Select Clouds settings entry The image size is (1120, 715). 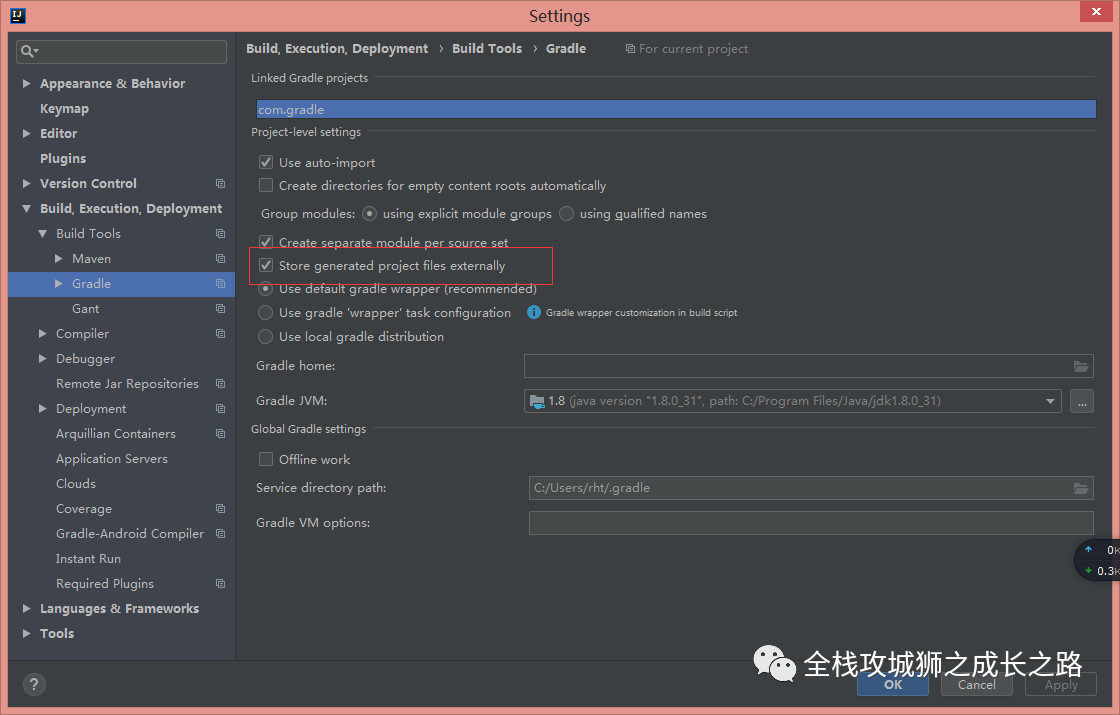point(76,484)
